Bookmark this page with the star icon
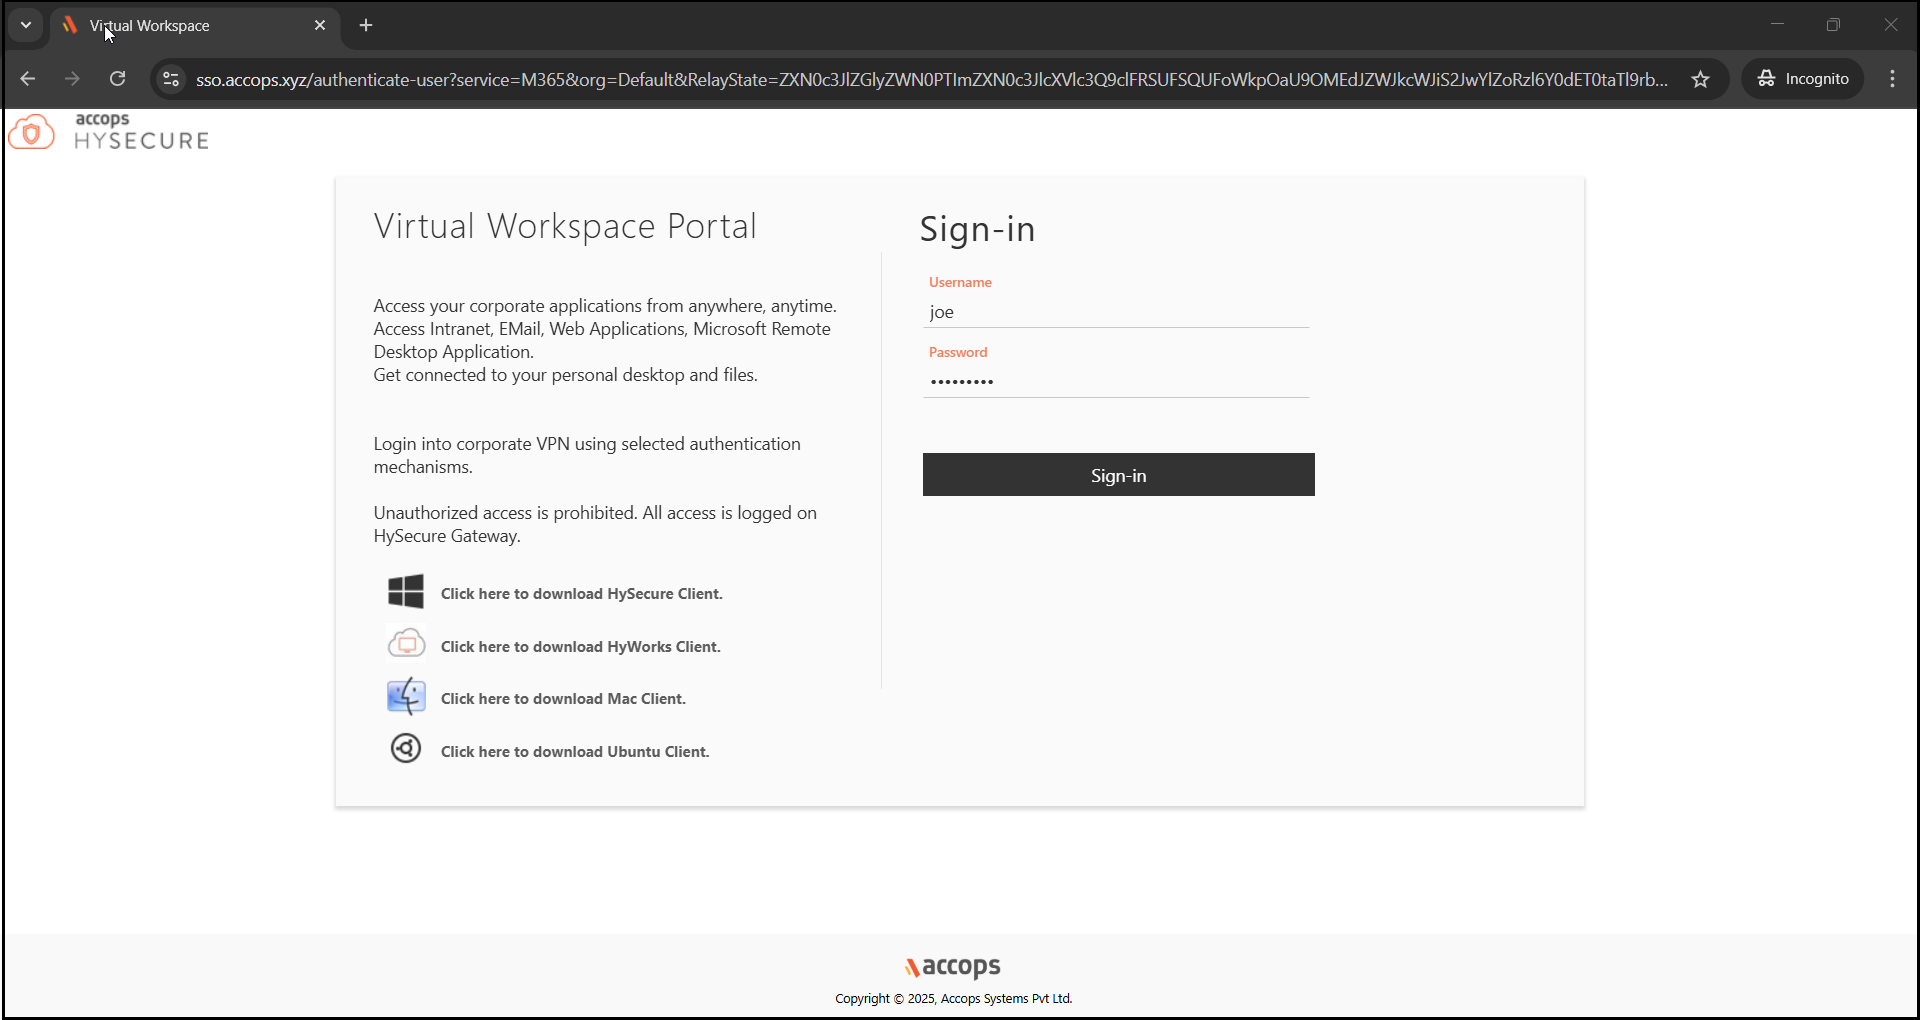The height and width of the screenshot is (1020, 1920). pyautogui.click(x=1700, y=79)
